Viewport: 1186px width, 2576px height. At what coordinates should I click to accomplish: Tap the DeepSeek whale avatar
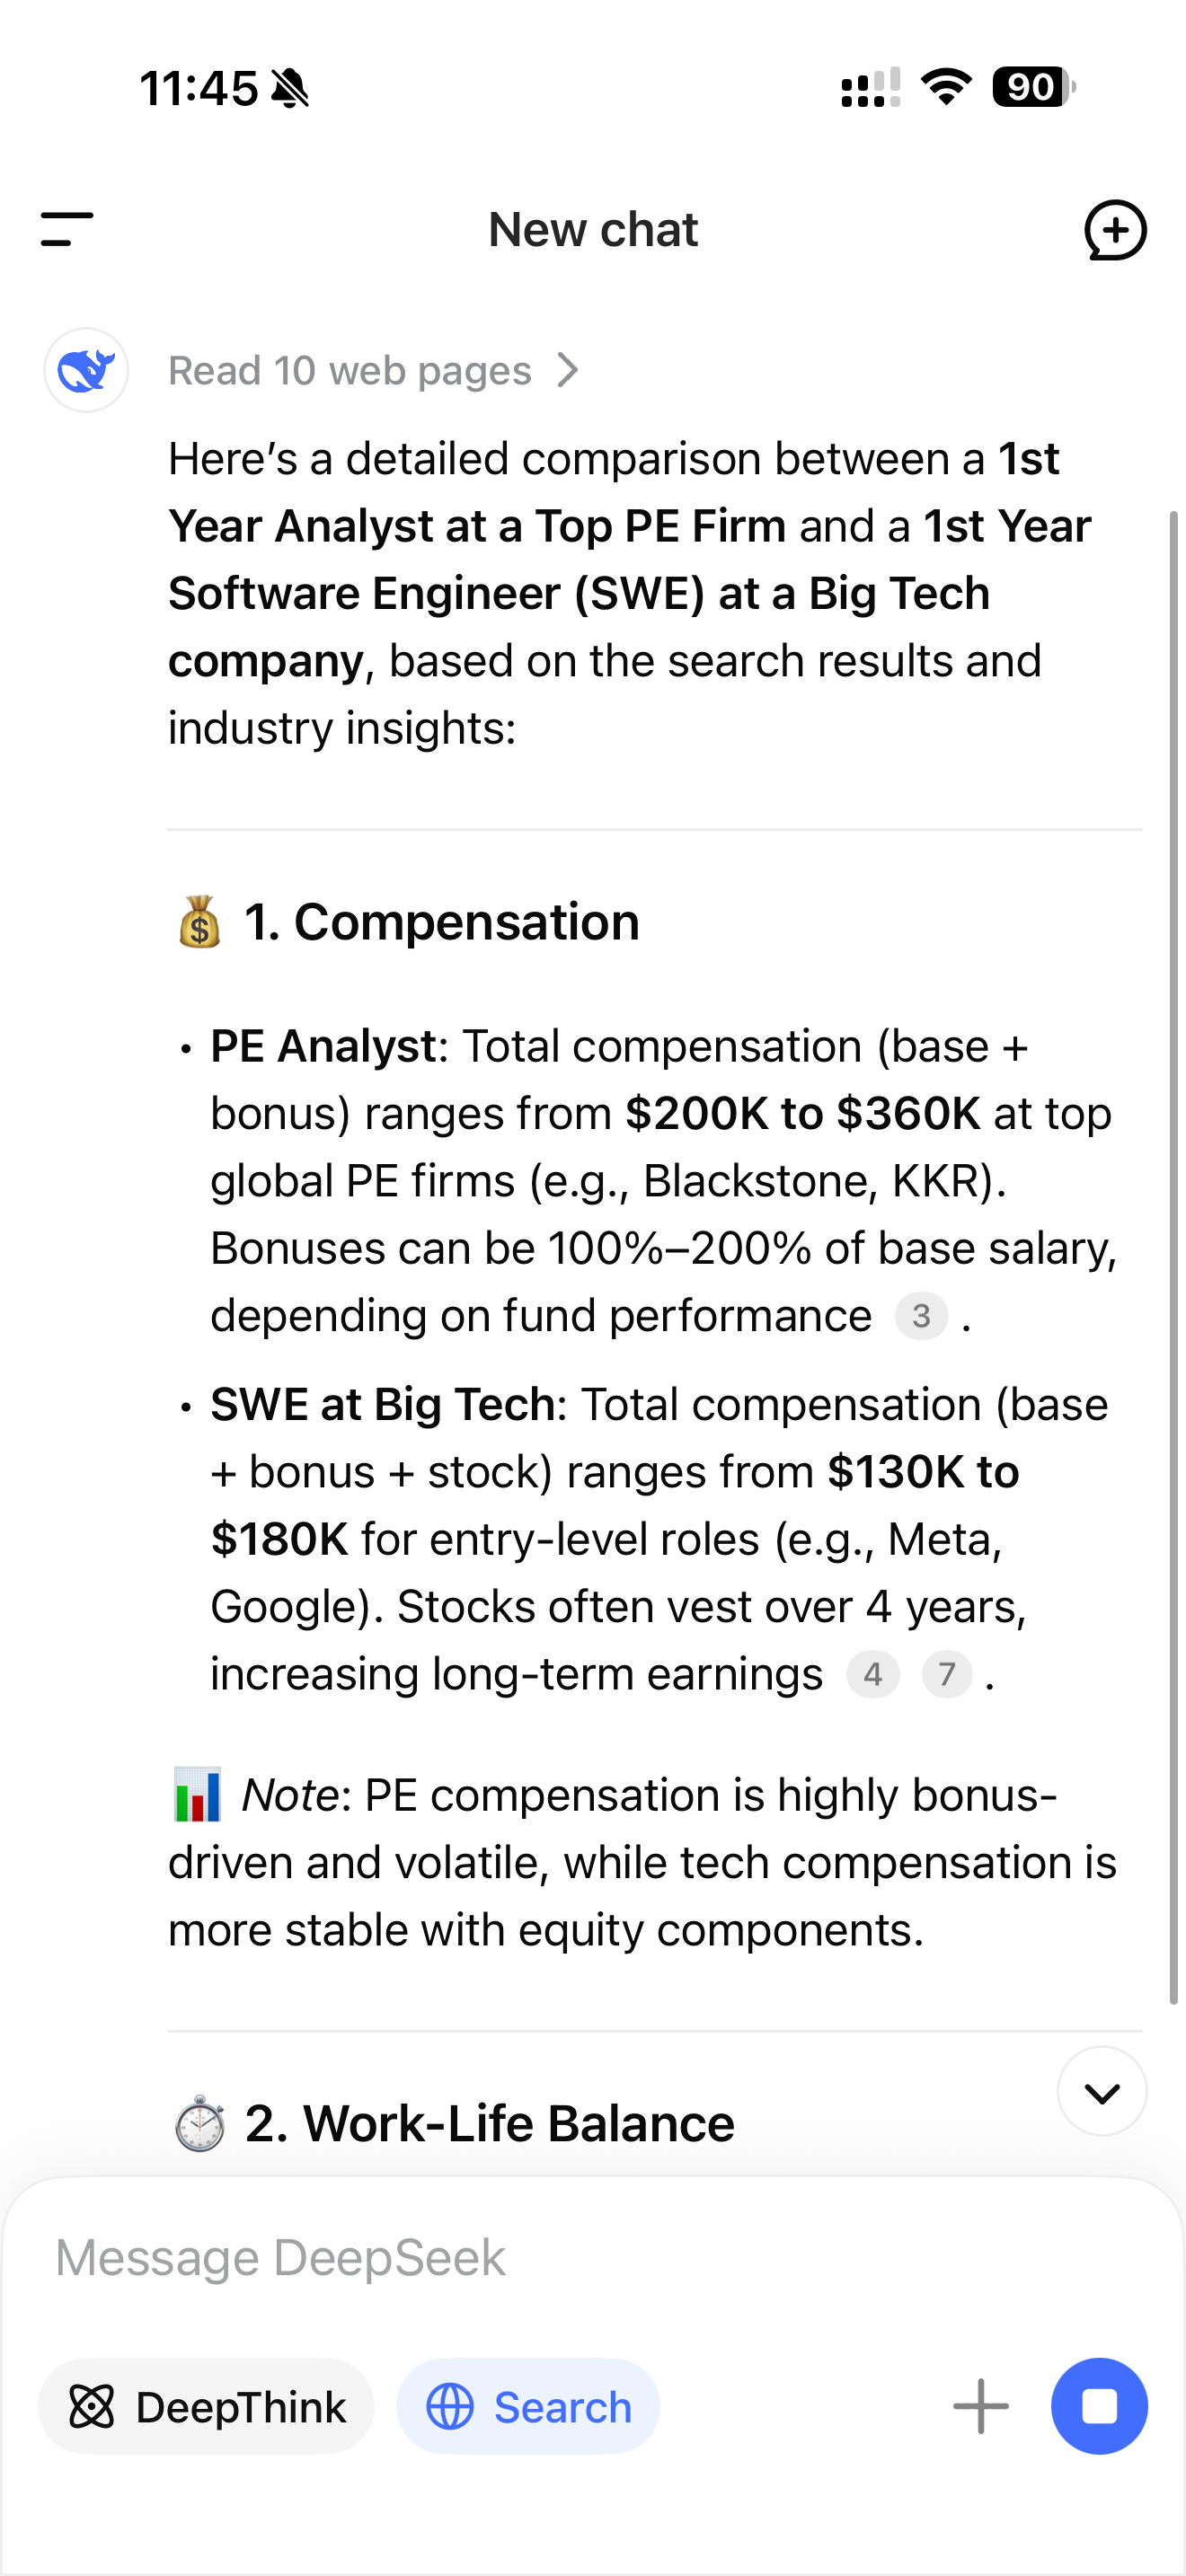click(86, 370)
